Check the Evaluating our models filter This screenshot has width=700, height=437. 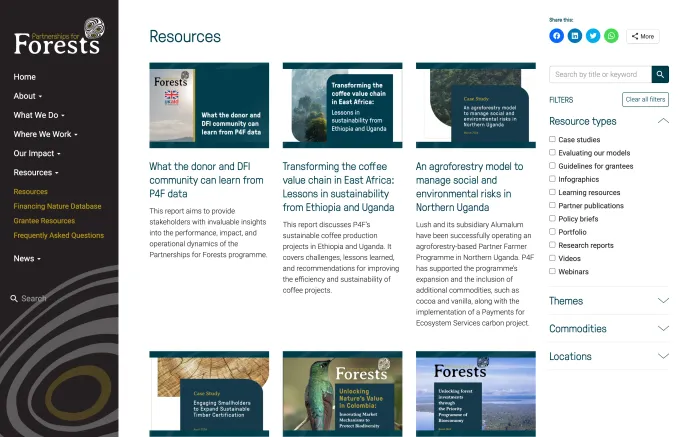pyautogui.click(x=552, y=153)
